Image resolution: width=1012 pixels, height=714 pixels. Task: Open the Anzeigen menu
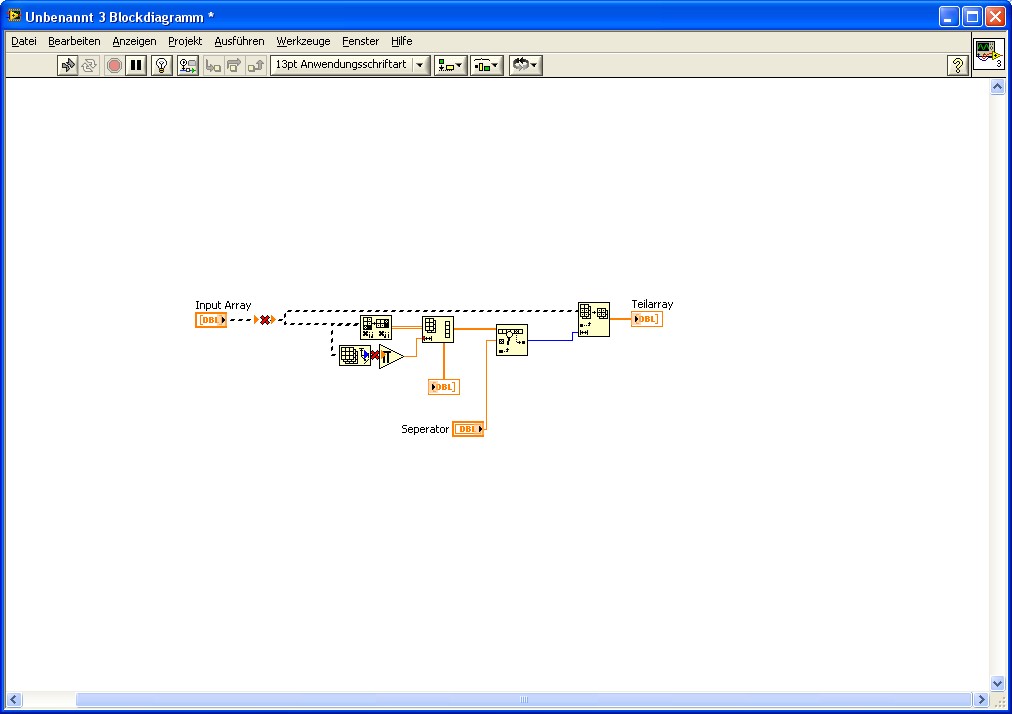pos(134,41)
